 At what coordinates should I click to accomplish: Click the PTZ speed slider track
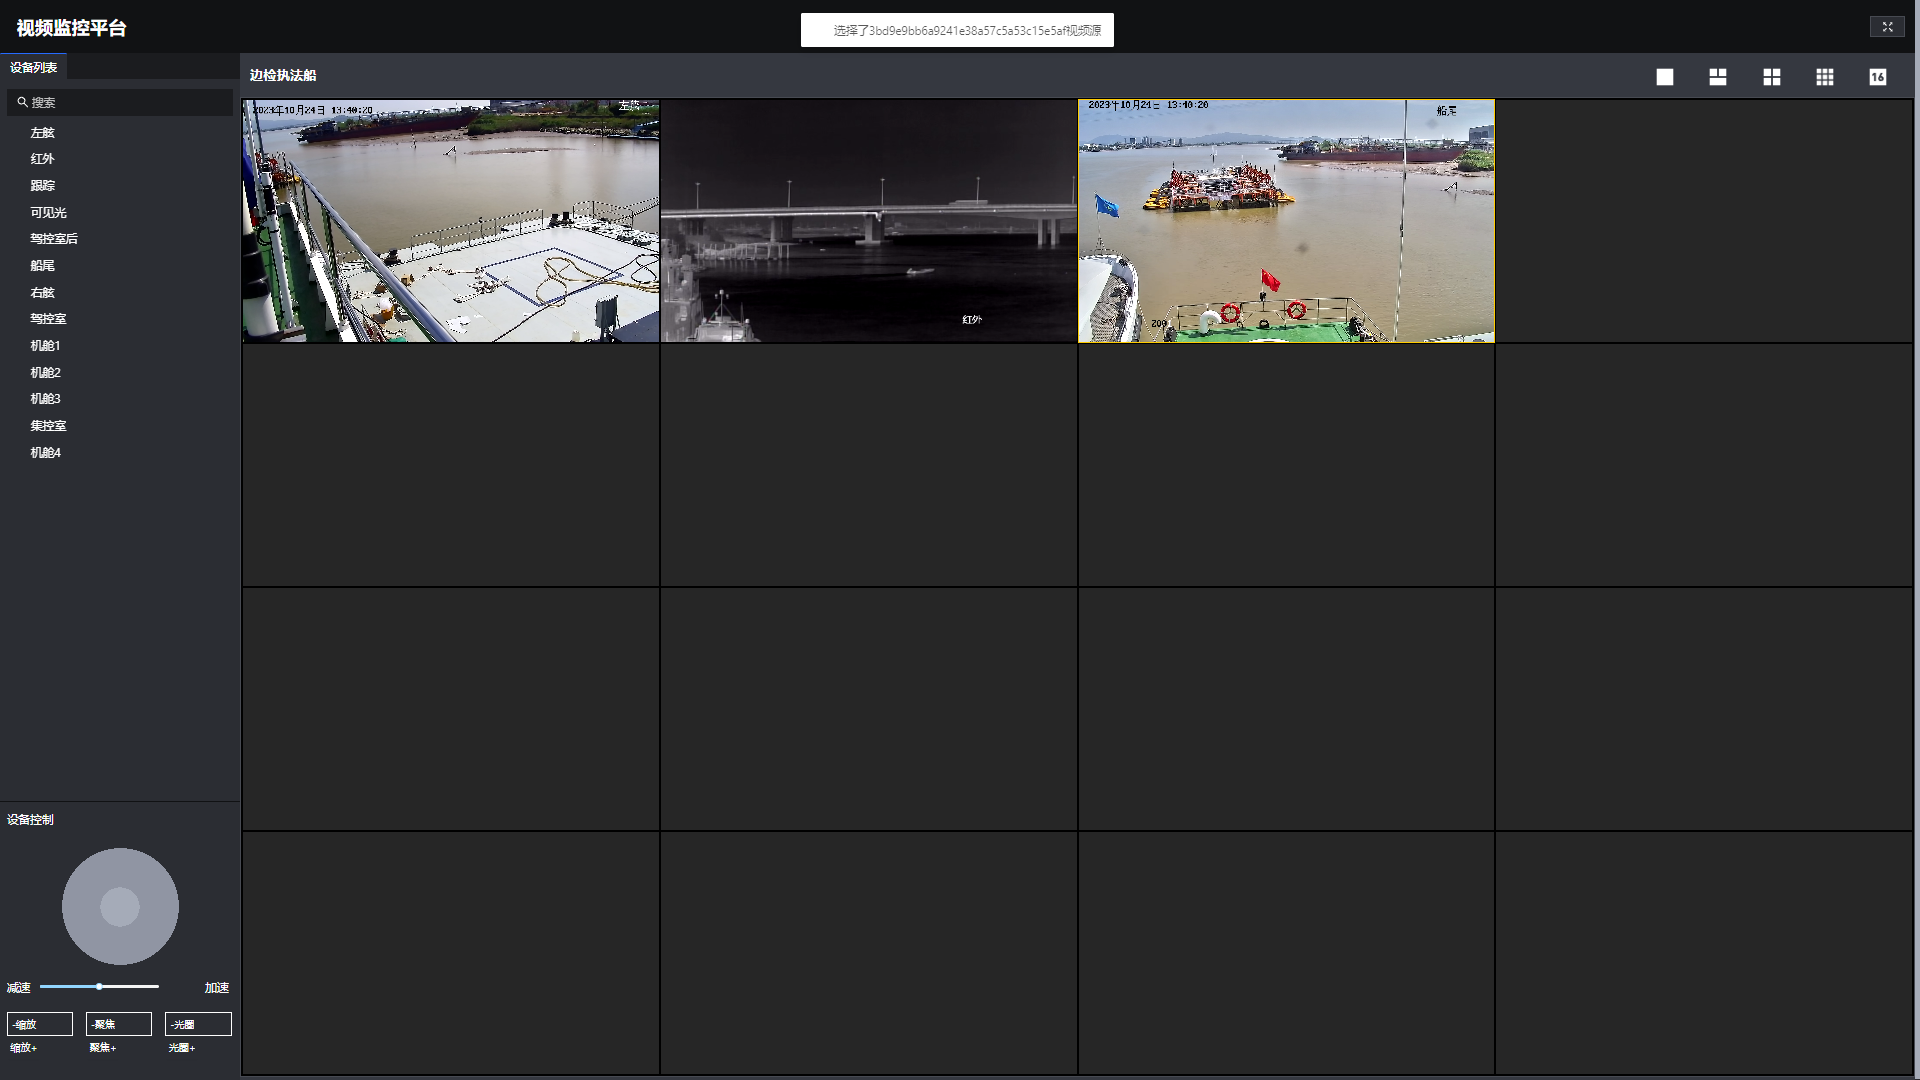[x=130, y=987]
